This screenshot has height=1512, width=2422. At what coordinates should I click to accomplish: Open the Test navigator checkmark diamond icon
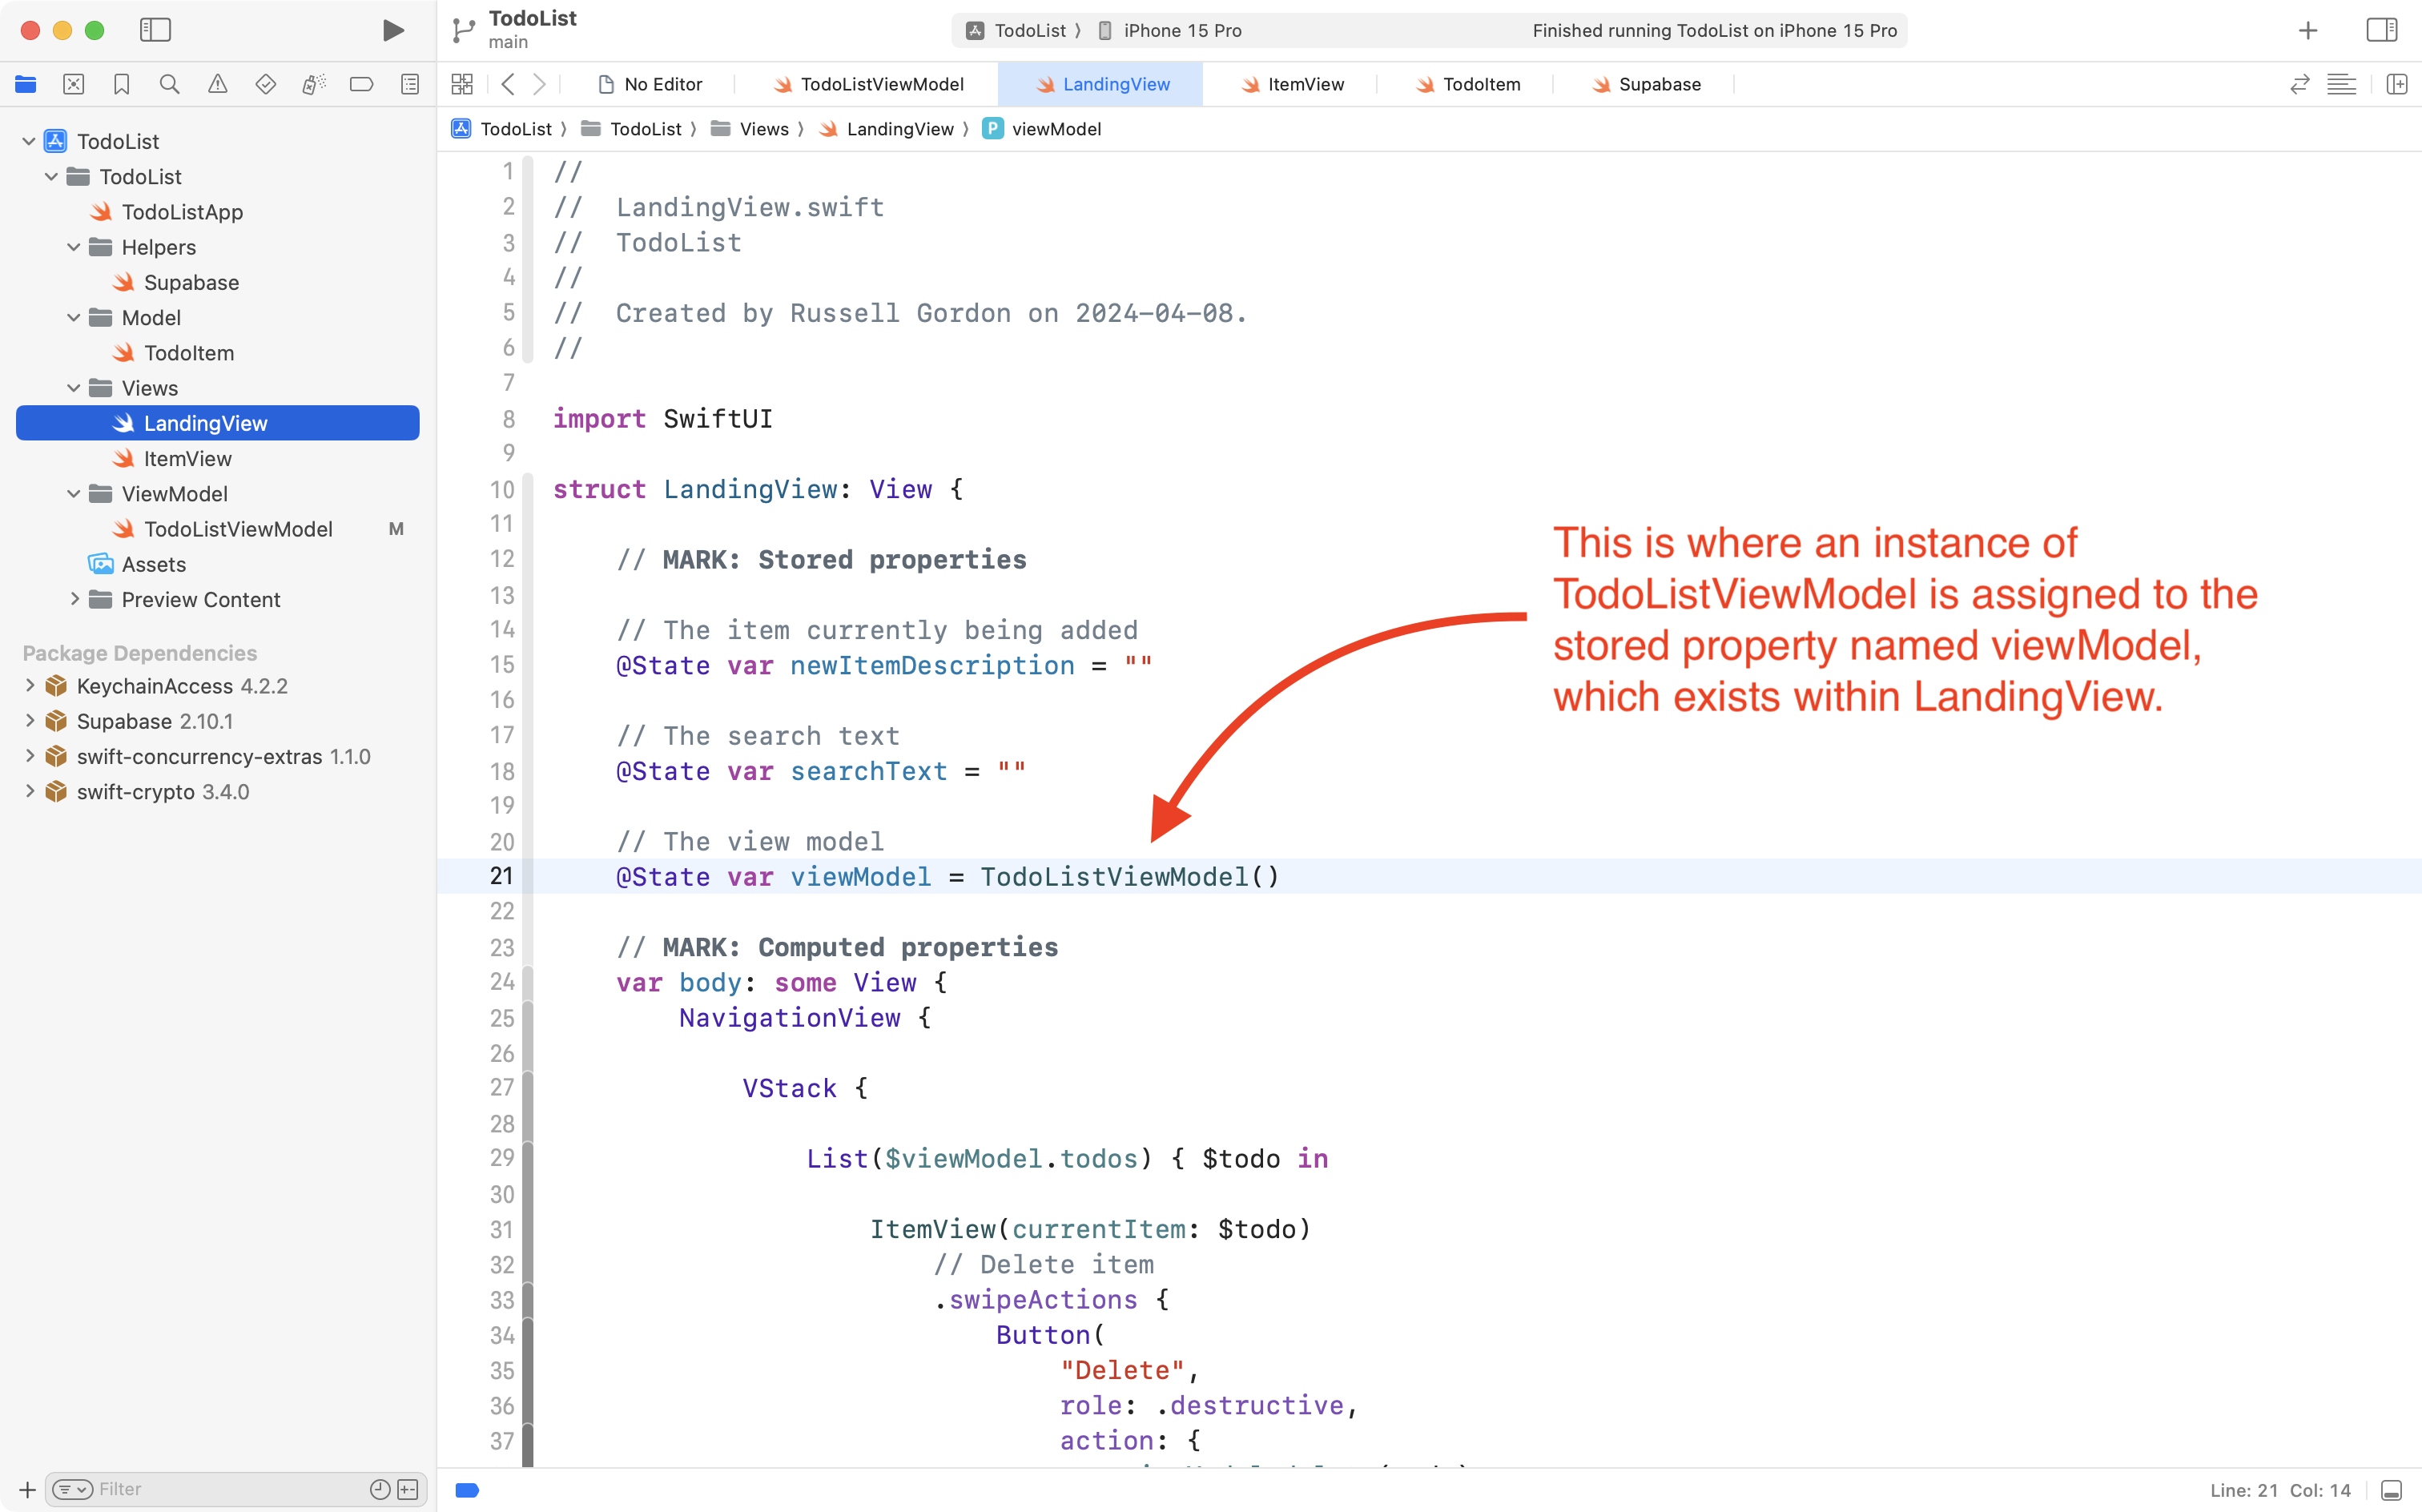[265, 84]
